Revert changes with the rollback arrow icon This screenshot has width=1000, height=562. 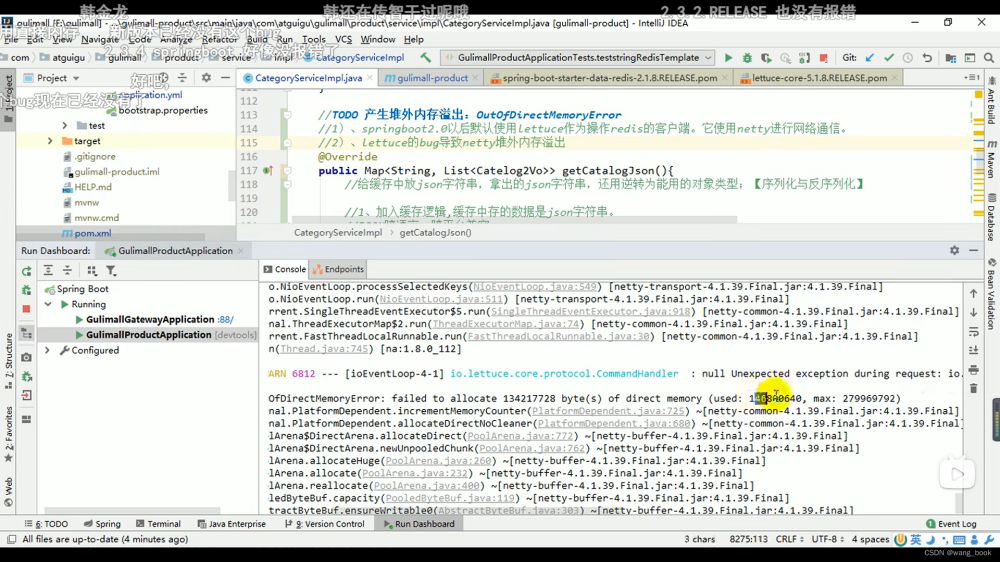click(927, 57)
